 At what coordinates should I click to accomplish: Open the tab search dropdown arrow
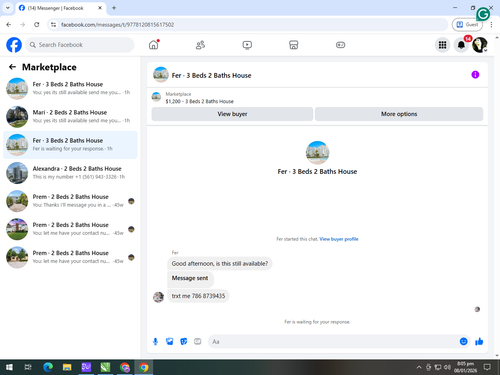click(8, 8)
